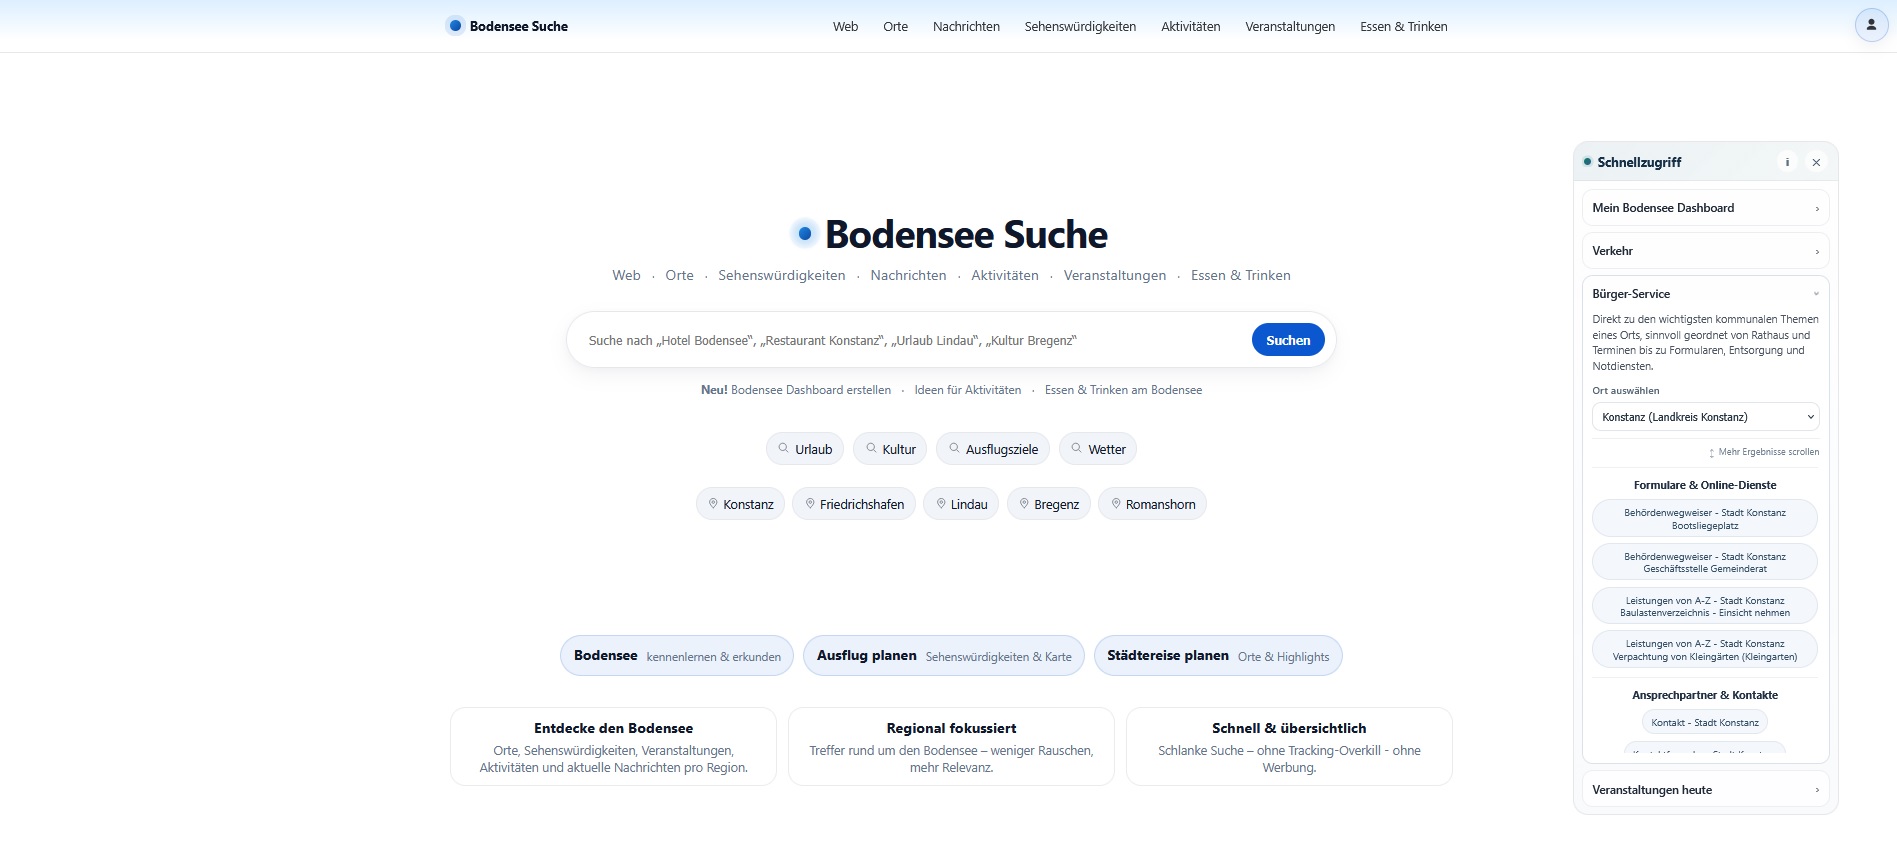Select Veranstaltungen link below the title
1897x846 pixels.
1115,275
